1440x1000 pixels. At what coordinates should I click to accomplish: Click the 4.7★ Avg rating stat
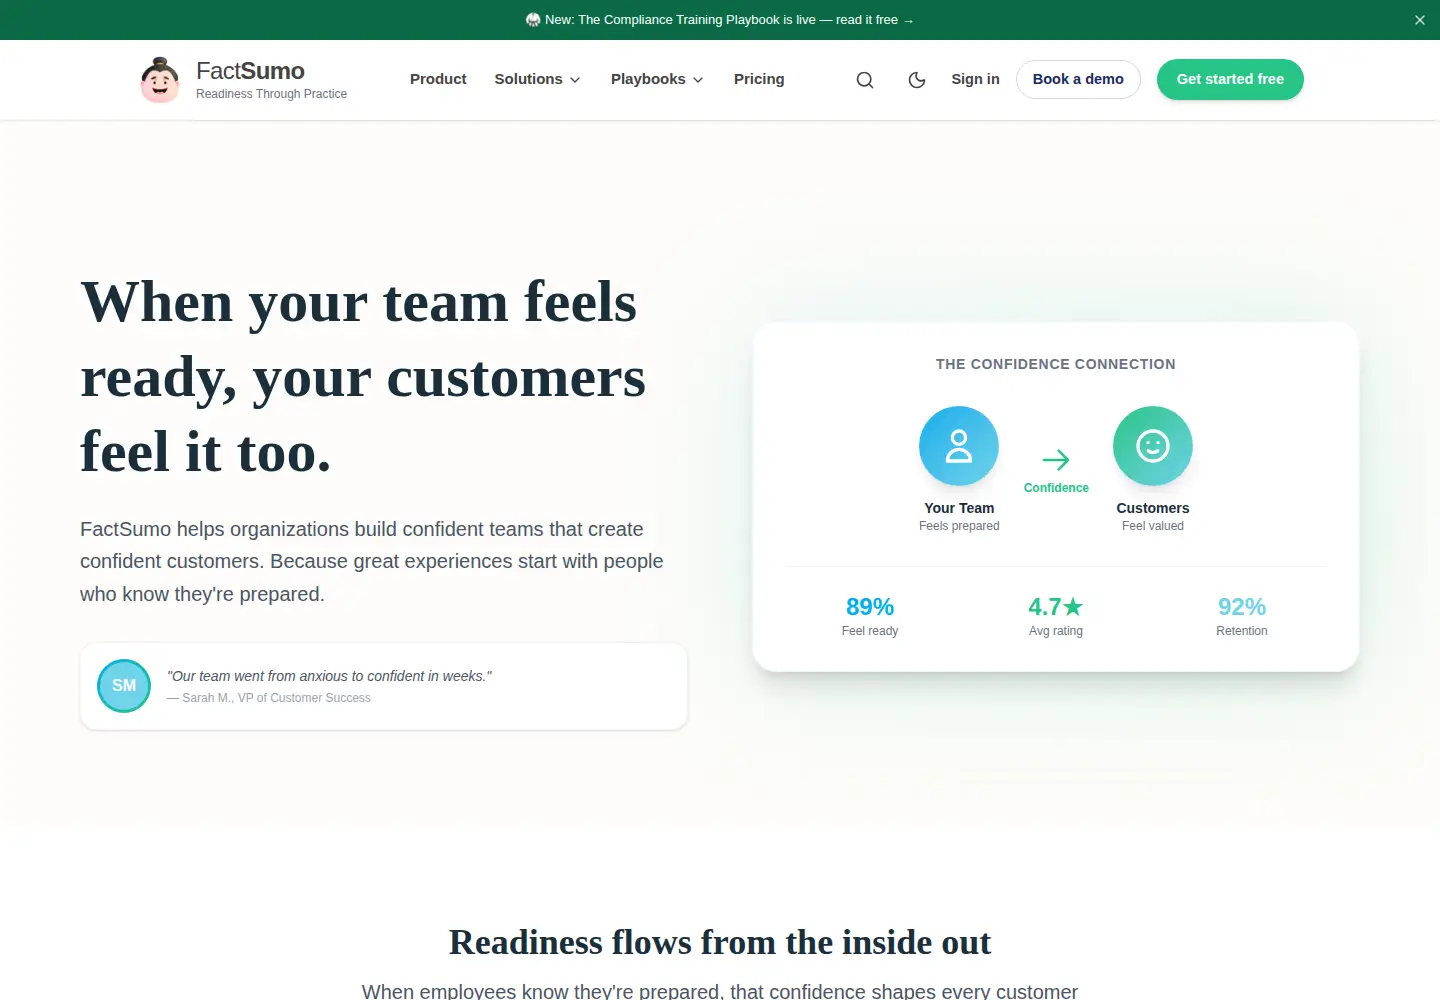tap(1056, 616)
